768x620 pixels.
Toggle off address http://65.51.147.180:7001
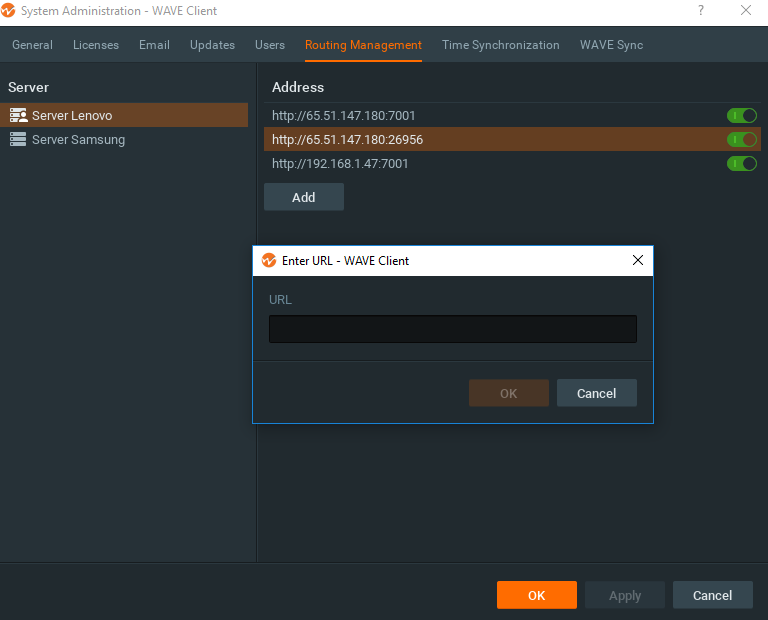tap(742, 116)
